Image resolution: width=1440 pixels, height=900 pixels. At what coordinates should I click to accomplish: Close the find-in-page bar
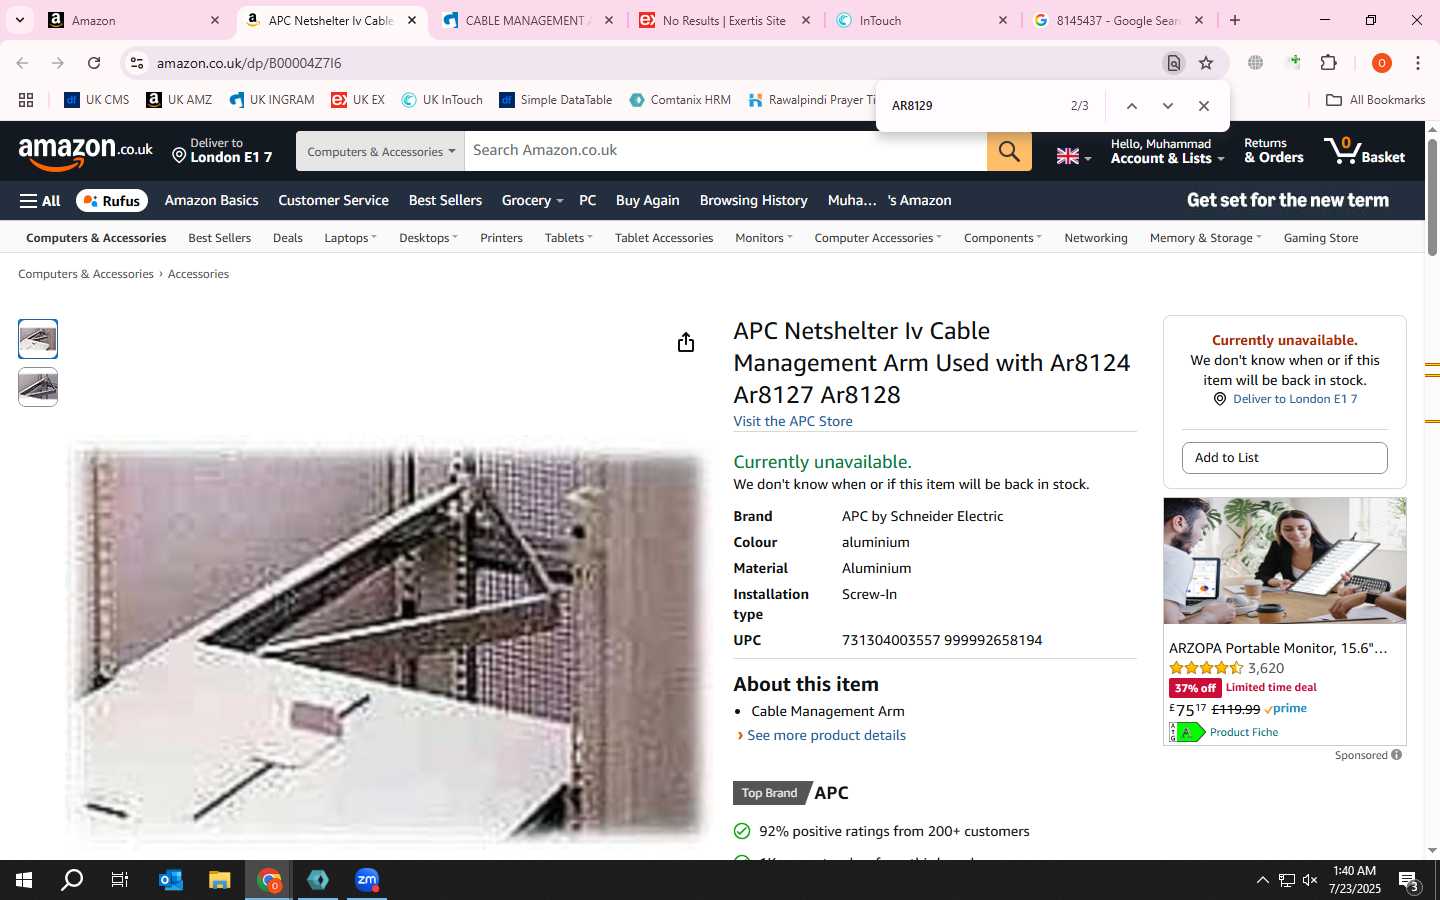pyautogui.click(x=1204, y=106)
